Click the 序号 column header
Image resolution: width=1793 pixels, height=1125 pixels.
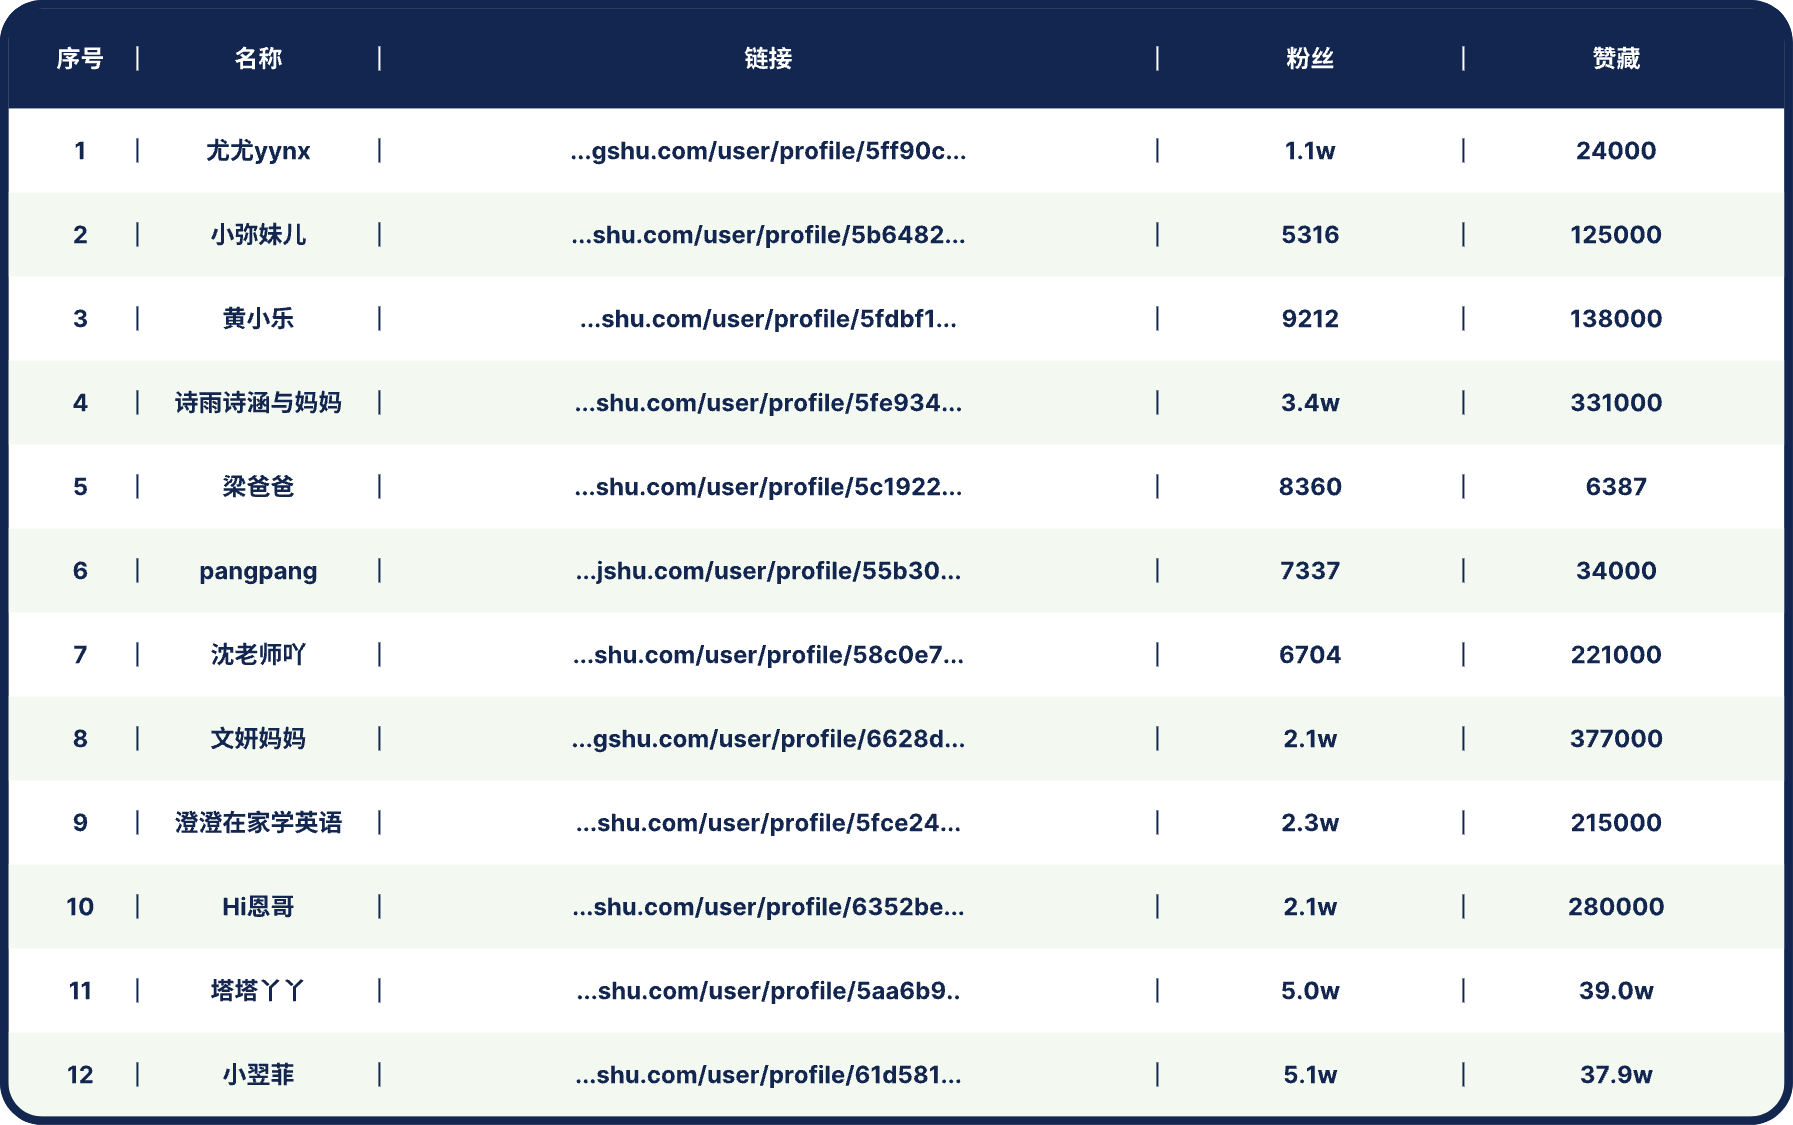coord(80,59)
